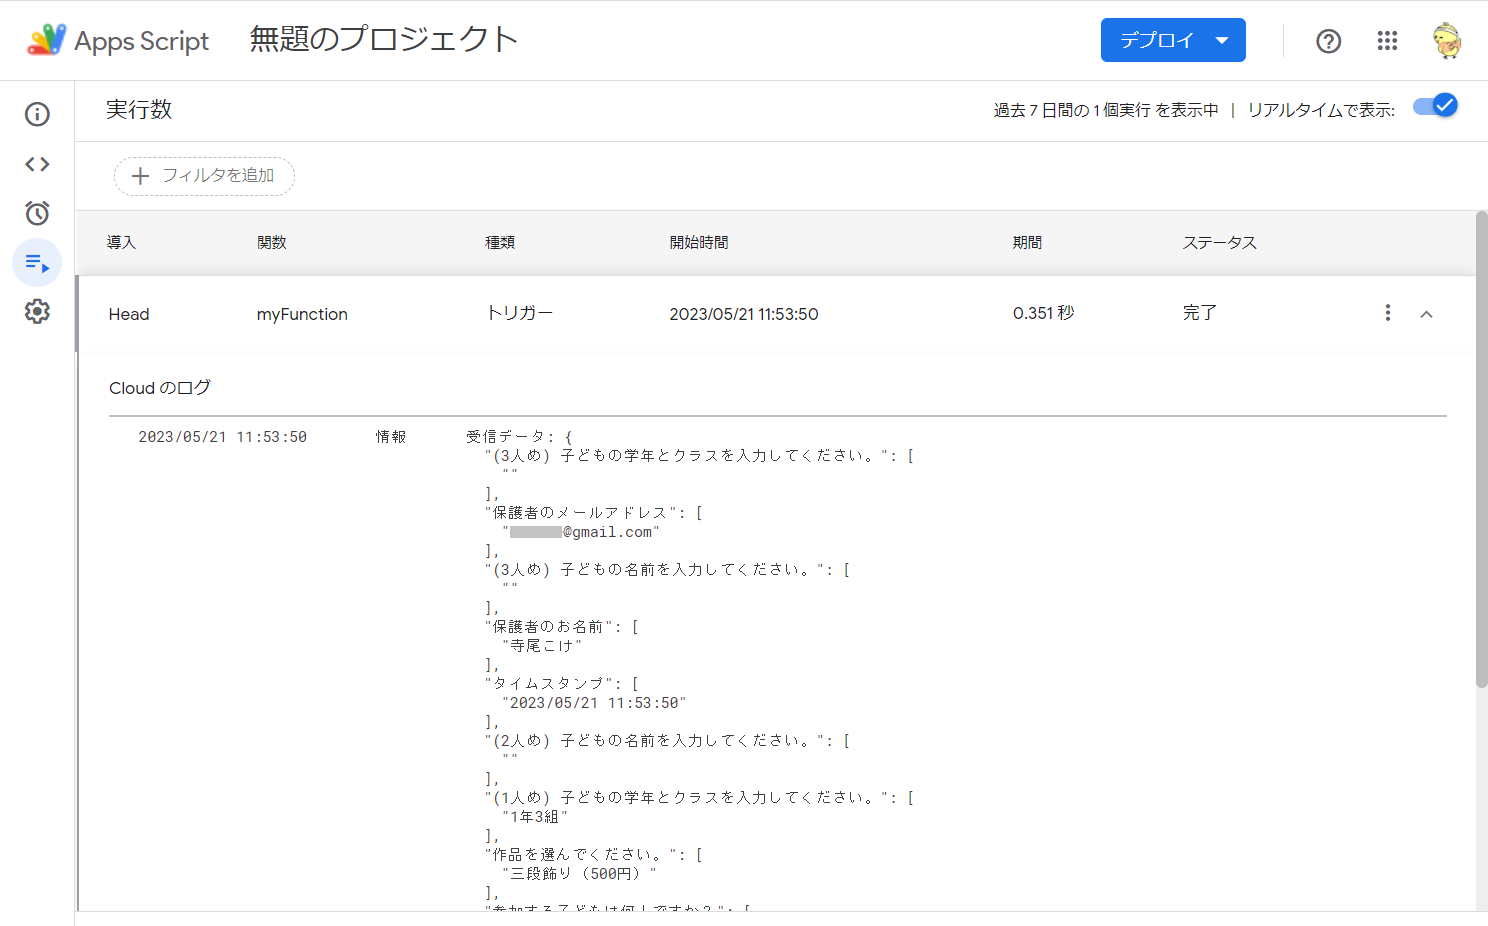This screenshot has height=926, width=1488.
Task: Open the project Overview panel
Action: click(x=37, y=114)
